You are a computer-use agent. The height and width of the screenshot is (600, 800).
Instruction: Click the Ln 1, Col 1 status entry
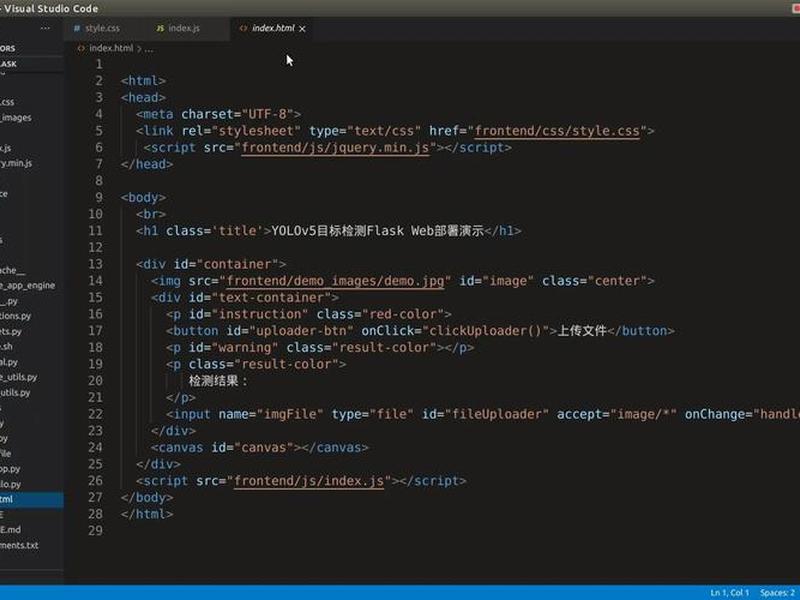[x=729, y=592]
